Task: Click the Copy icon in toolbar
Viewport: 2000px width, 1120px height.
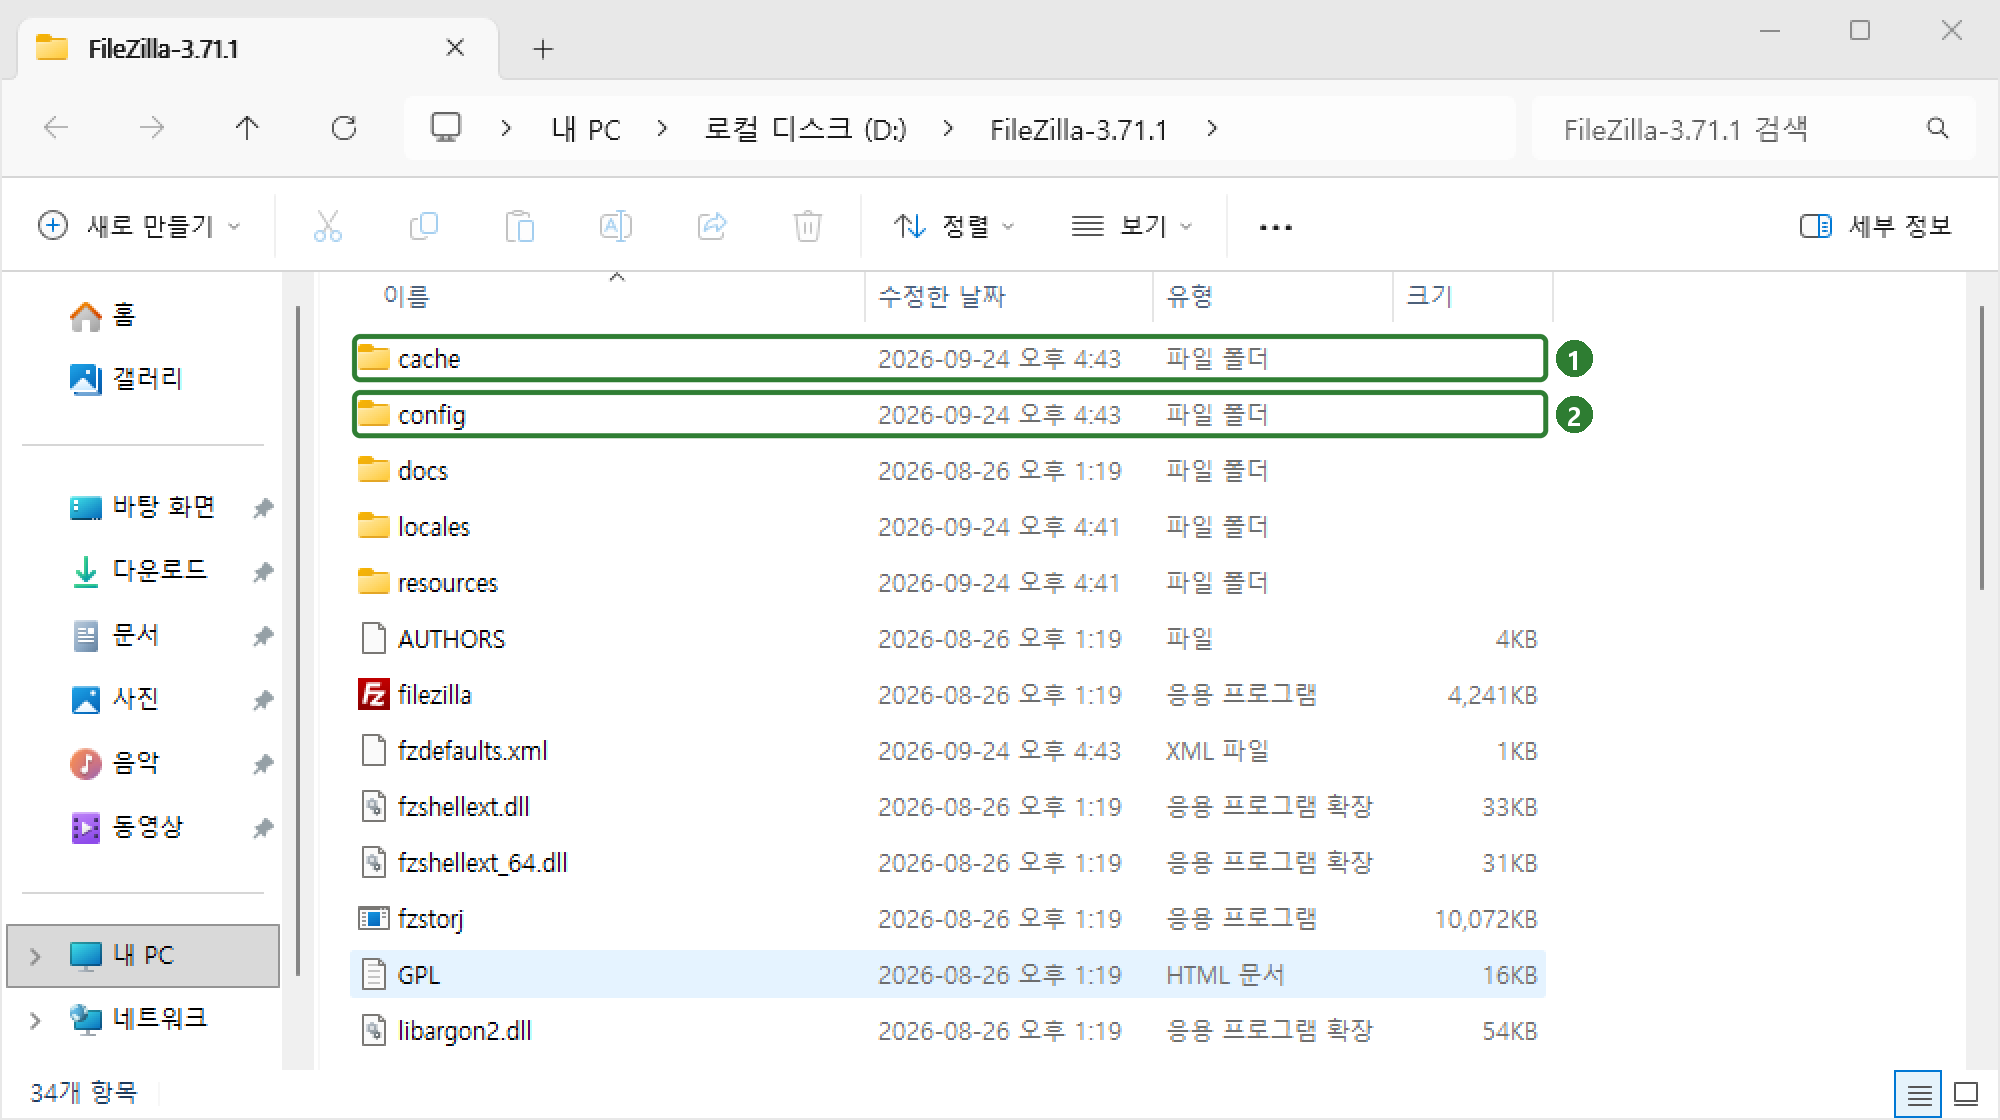Action: [424, 226]
